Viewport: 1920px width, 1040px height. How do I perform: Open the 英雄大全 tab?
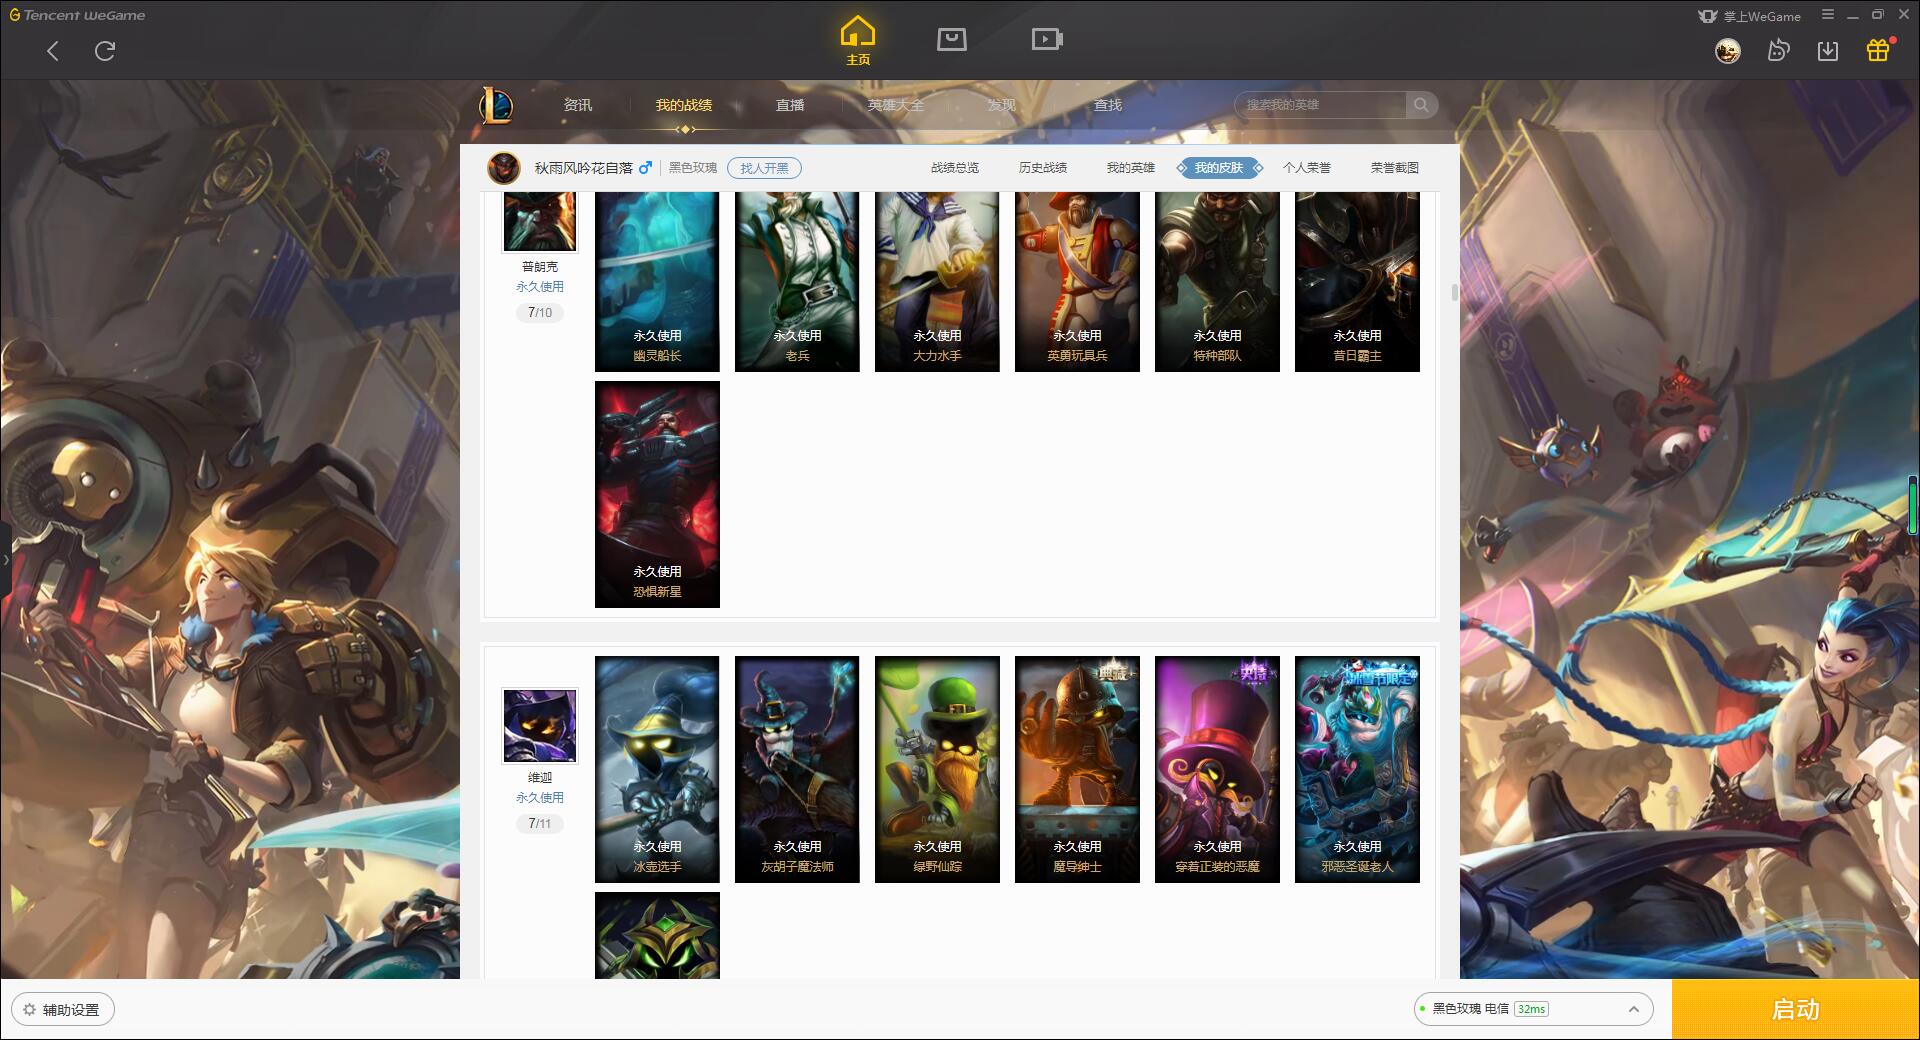pos(896,105)
